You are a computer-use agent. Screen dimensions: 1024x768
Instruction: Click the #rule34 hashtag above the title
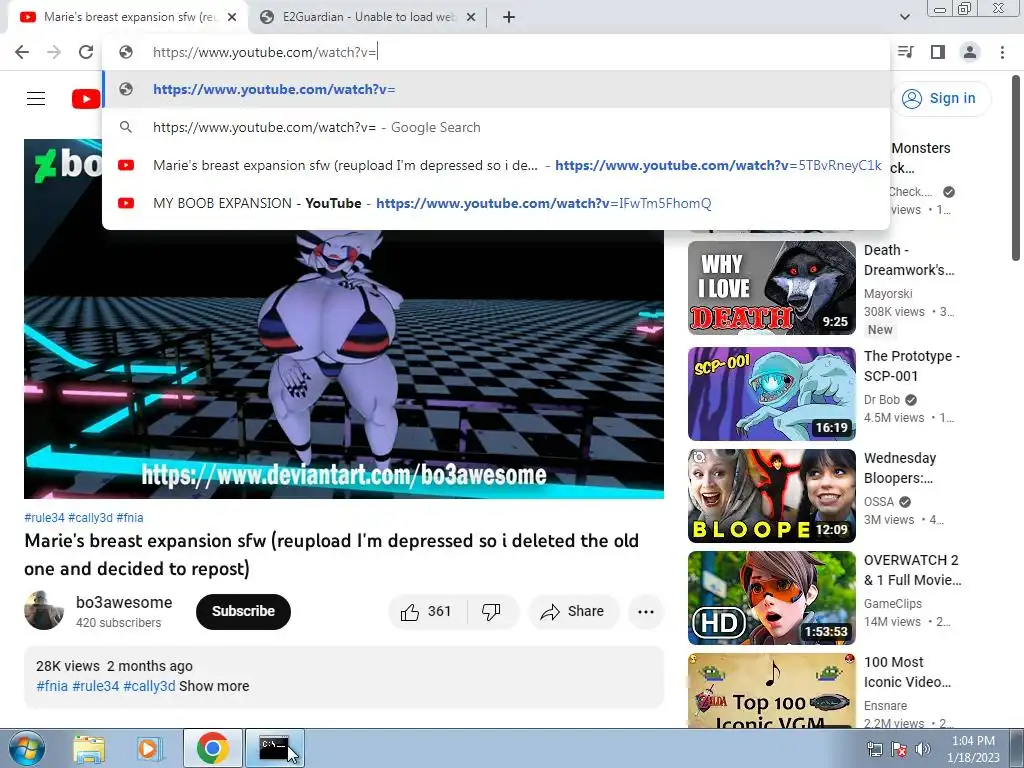tap(44, 518)
